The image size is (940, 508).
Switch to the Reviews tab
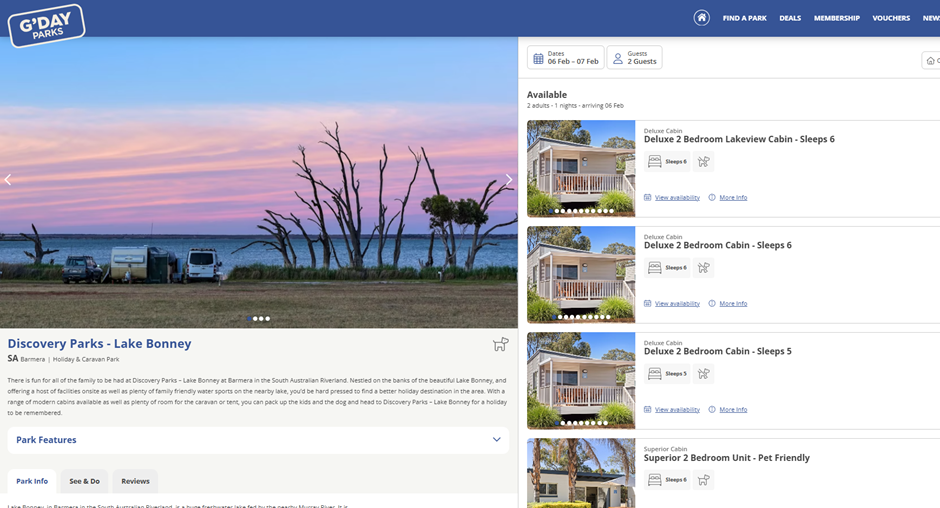(135, 481)
